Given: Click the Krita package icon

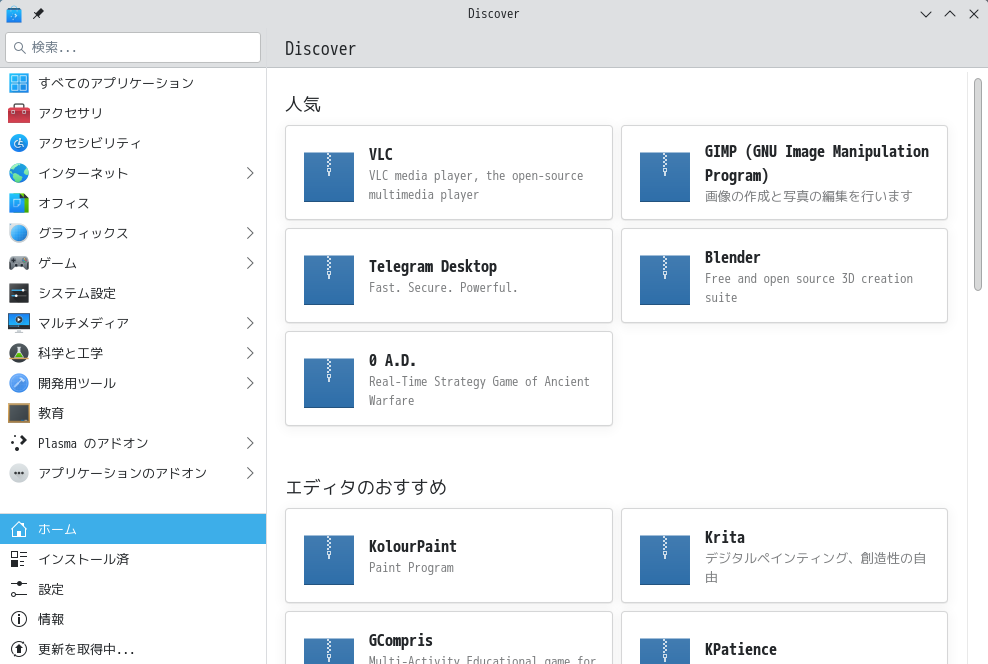Looking at the screenshot, I should [665, 560].
